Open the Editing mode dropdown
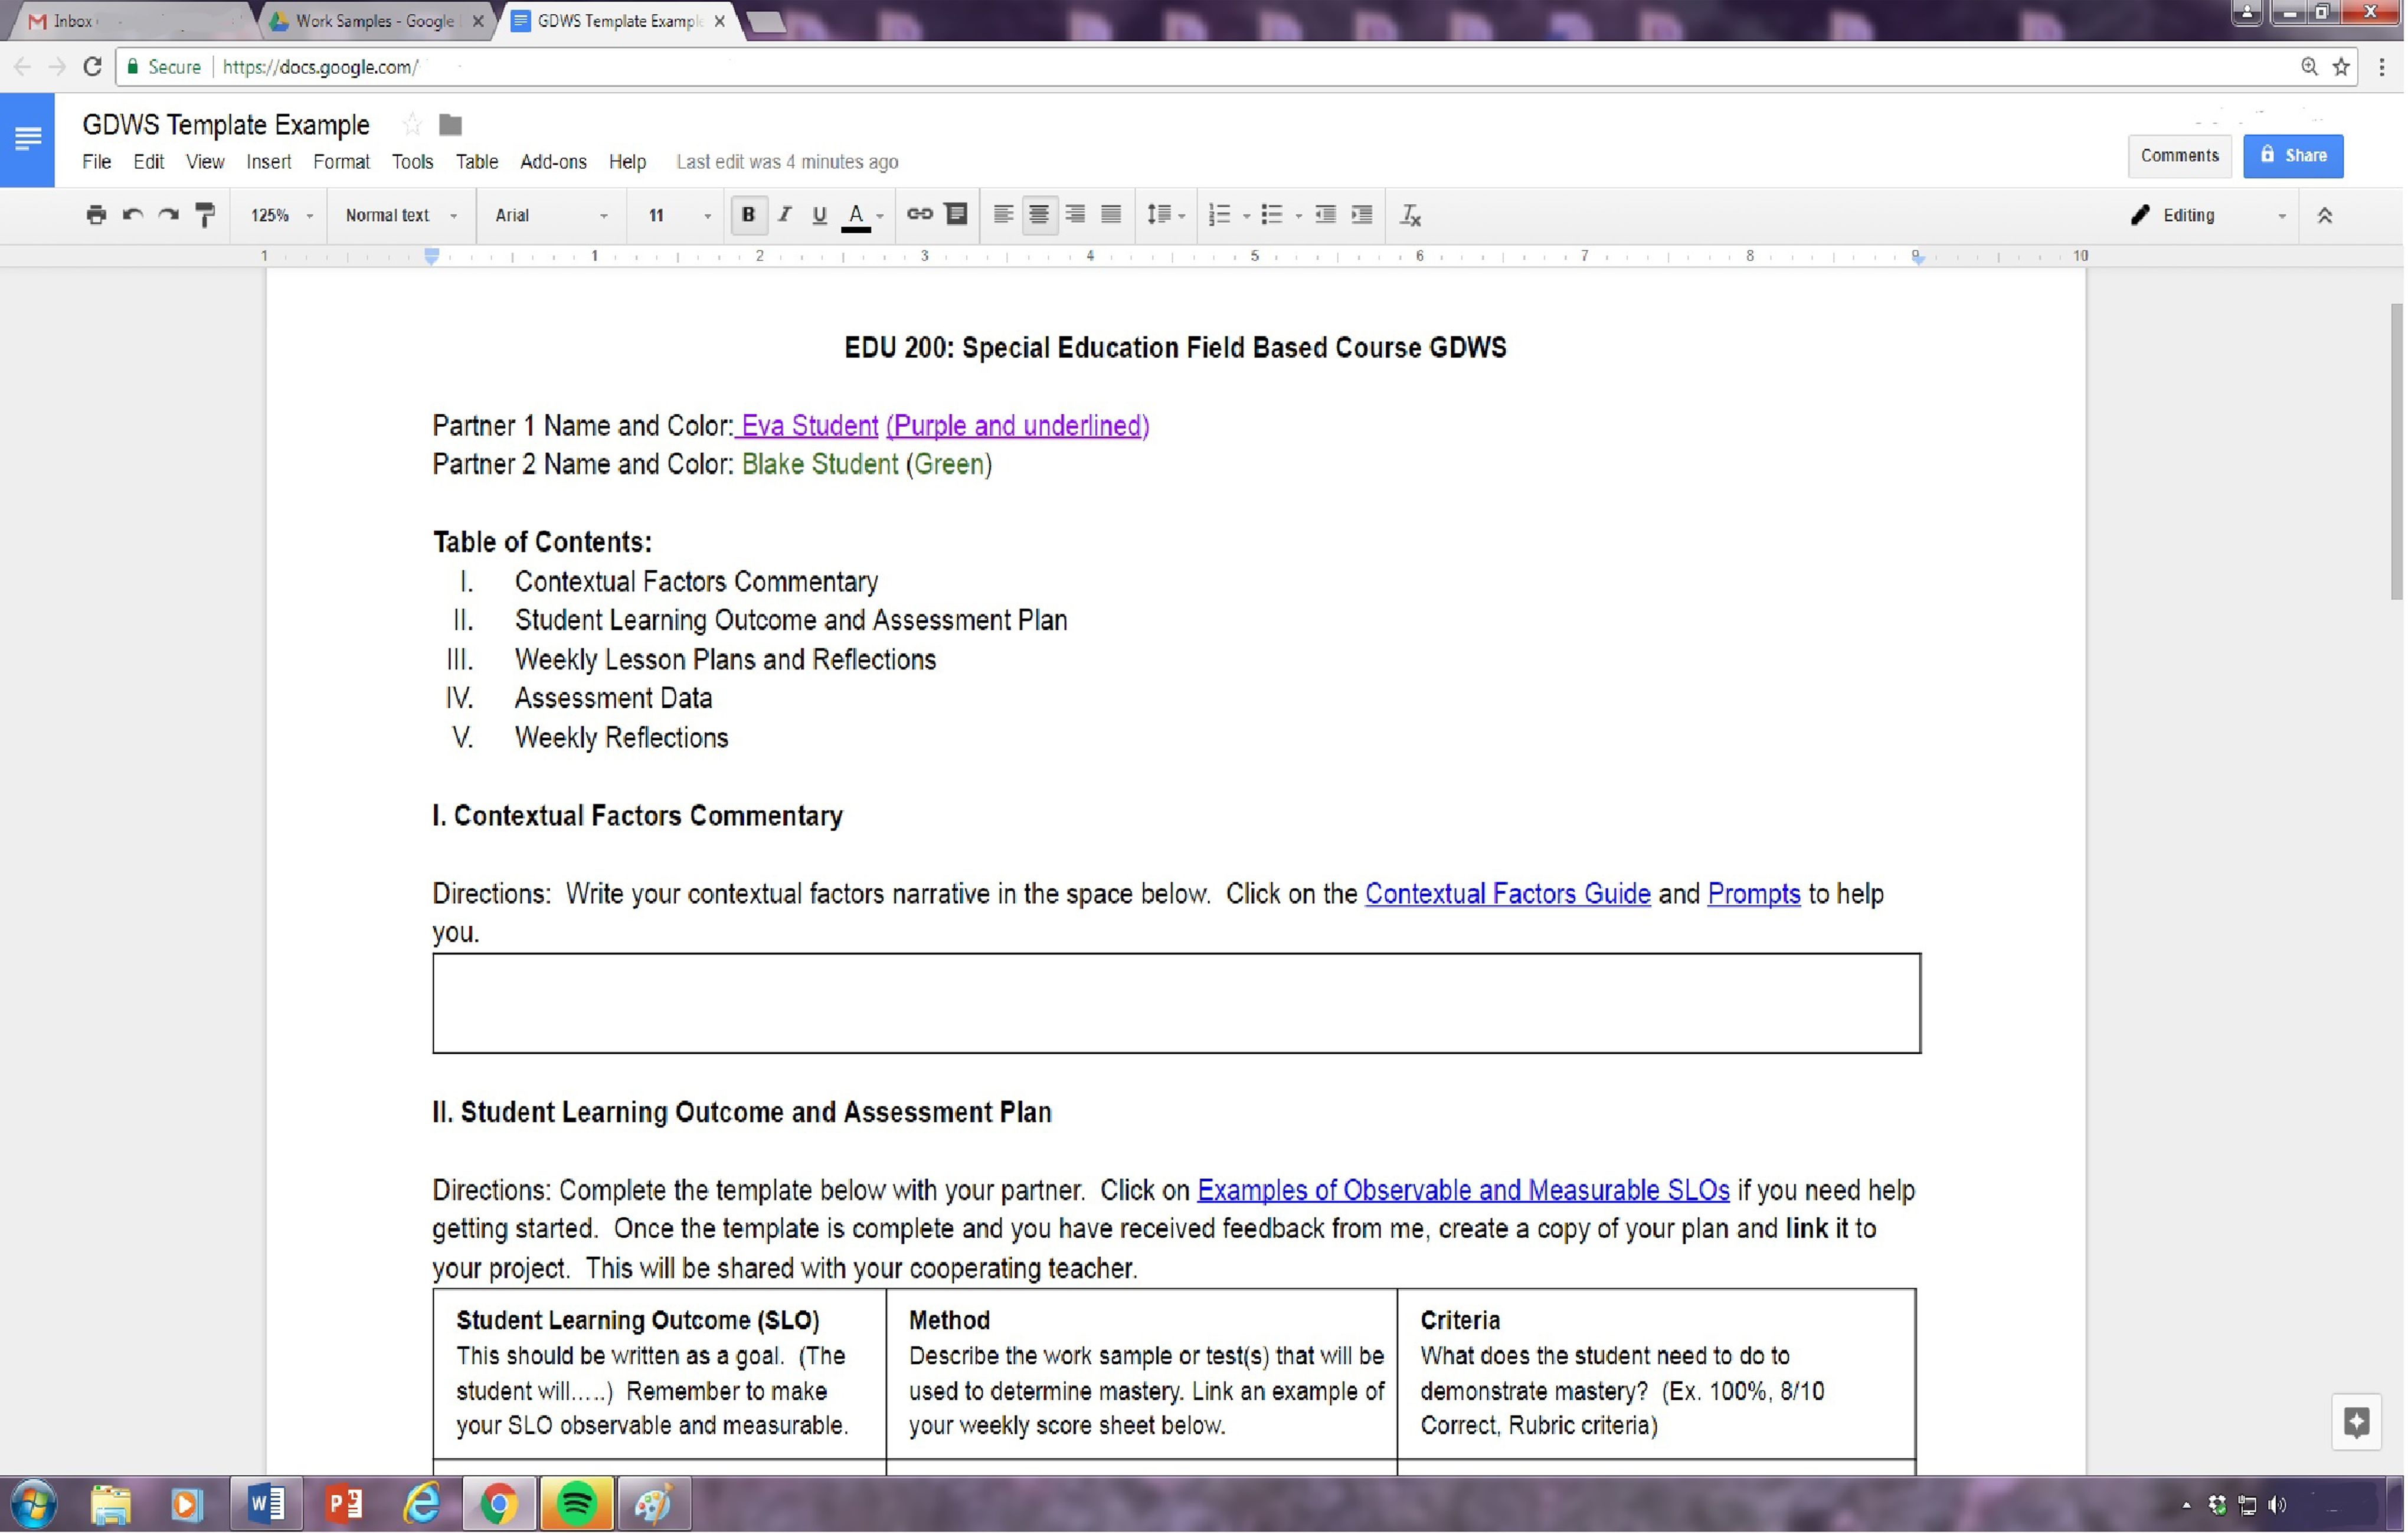This screenshot has height=1533, width=2408. point(2208,215)
